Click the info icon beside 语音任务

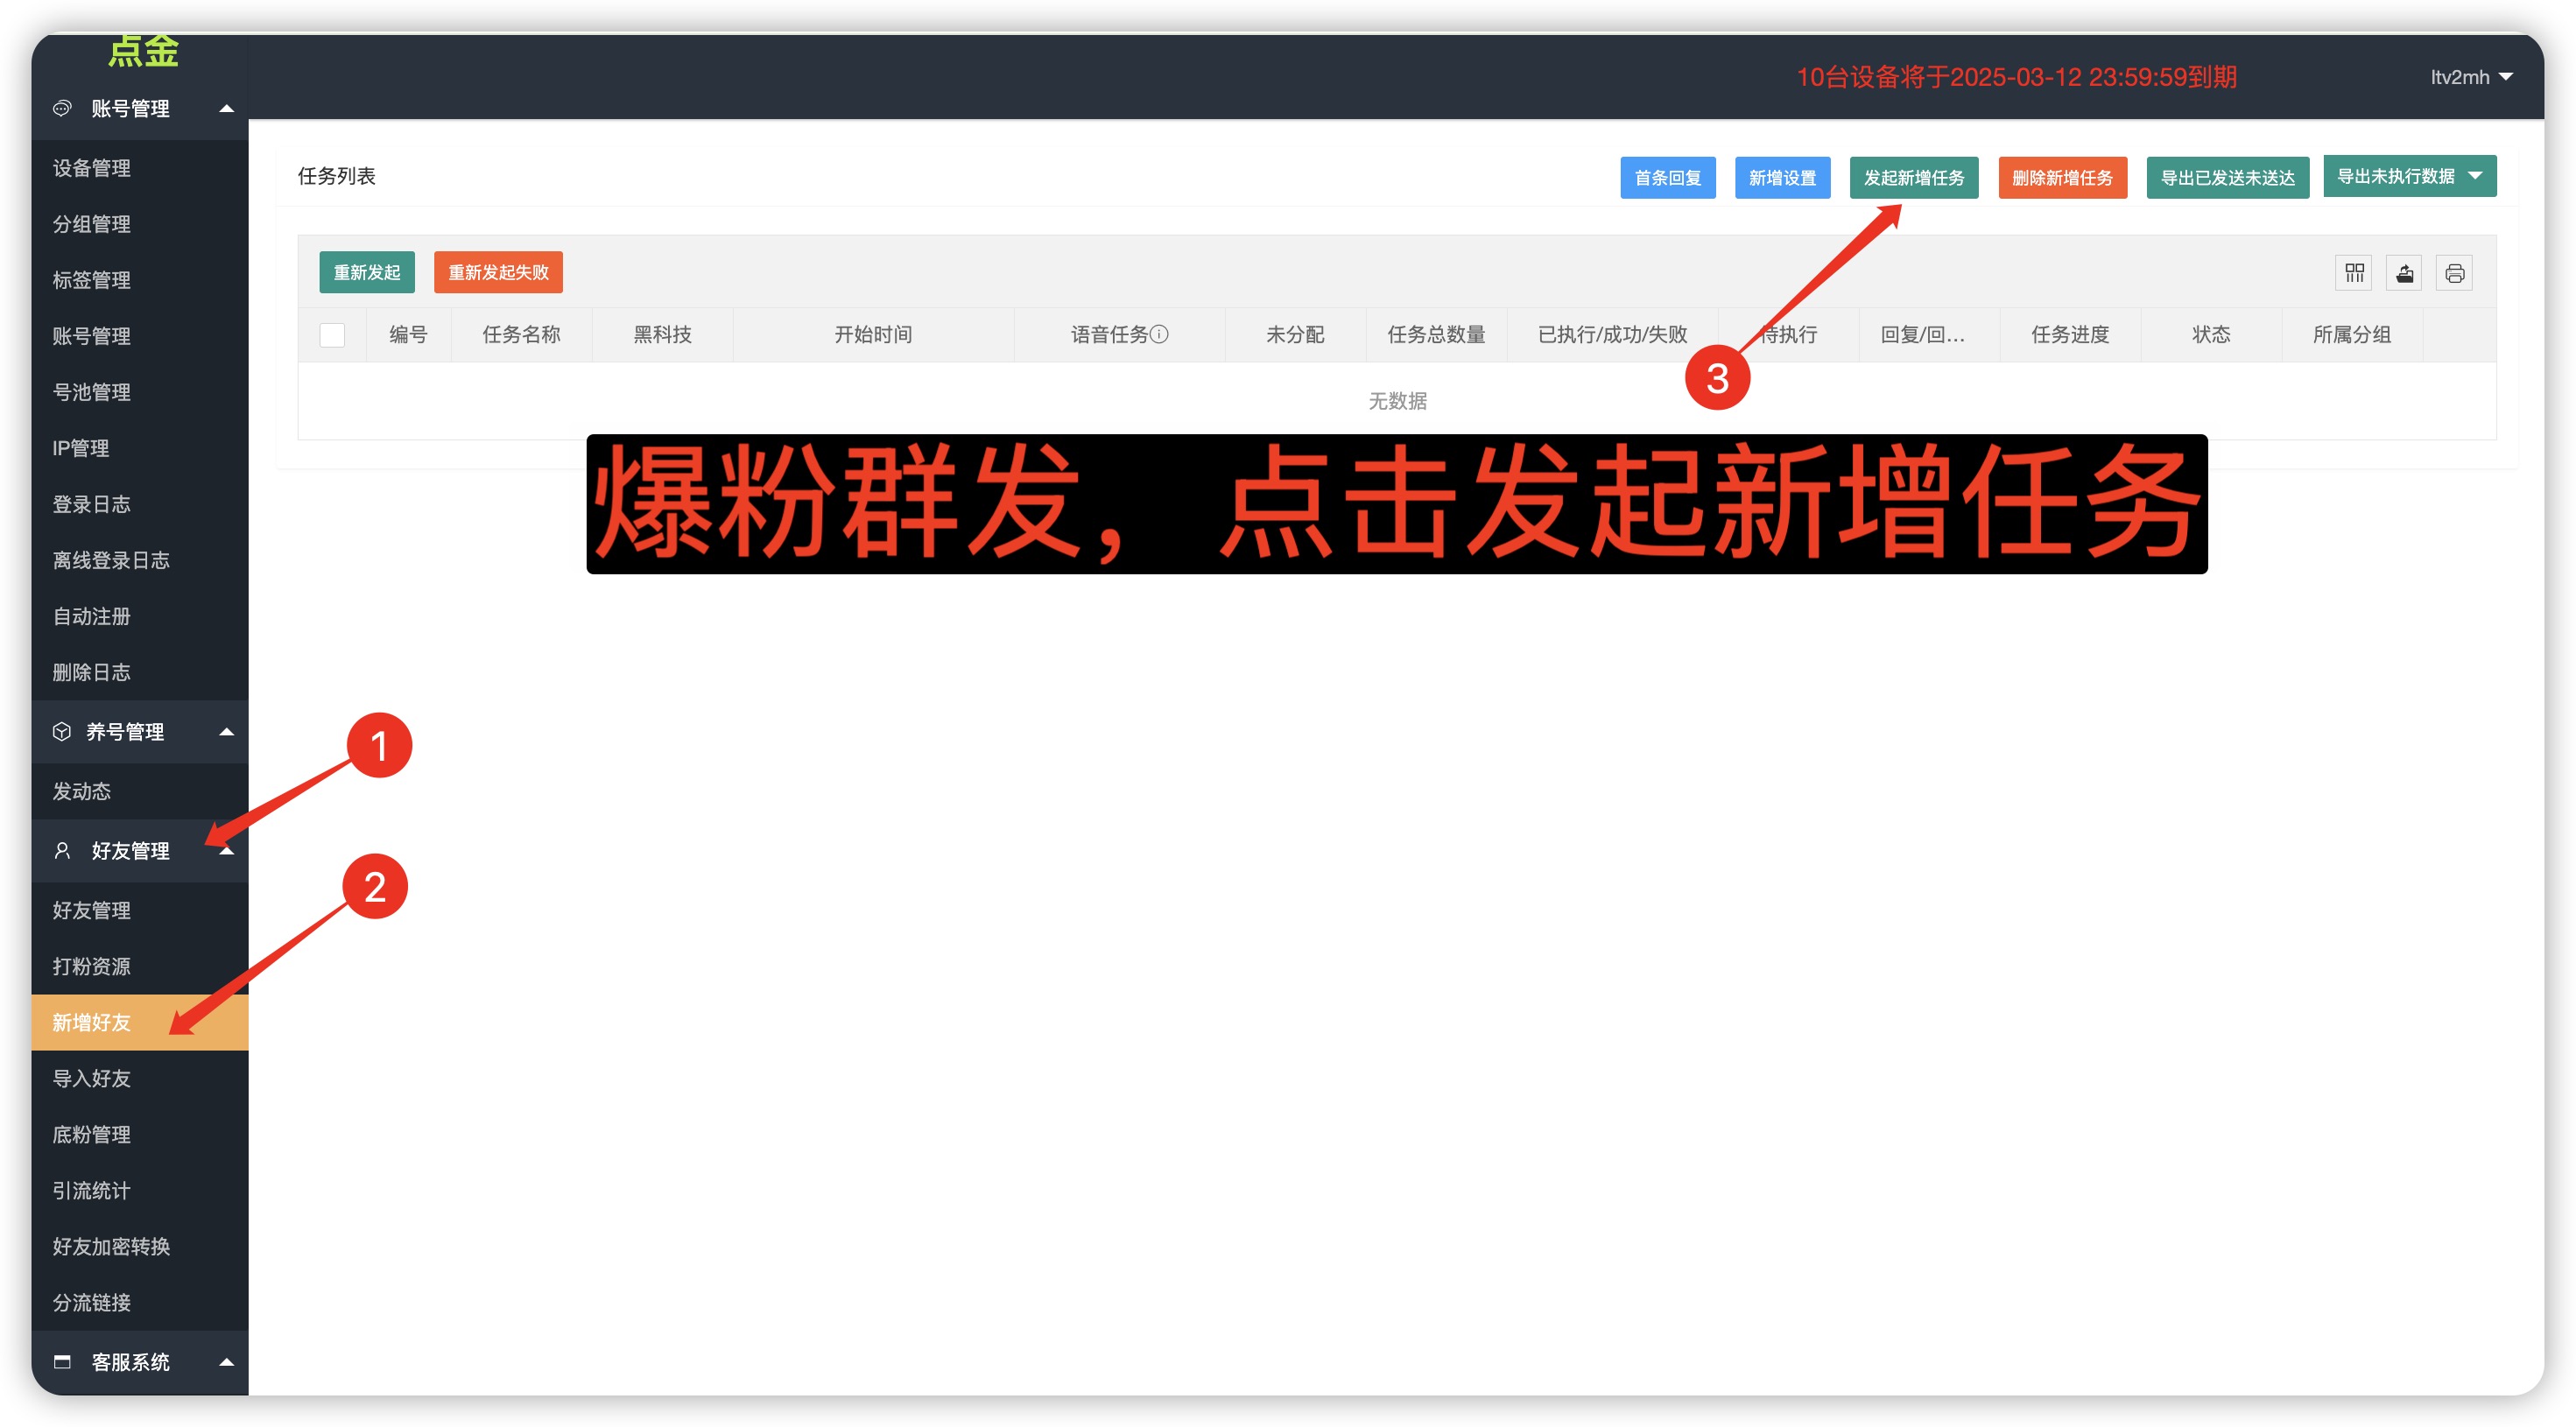(1159, 334)
